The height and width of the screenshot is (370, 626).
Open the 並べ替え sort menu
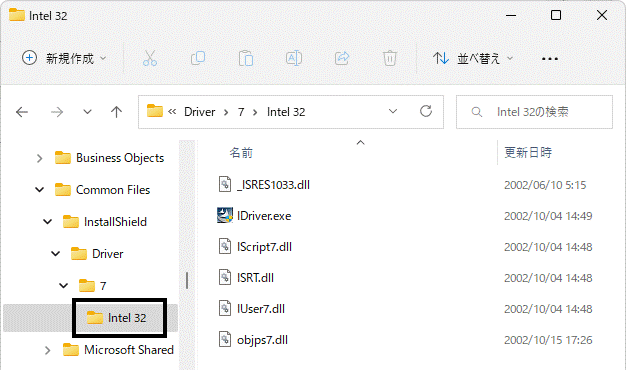click(x=473, y=59)
